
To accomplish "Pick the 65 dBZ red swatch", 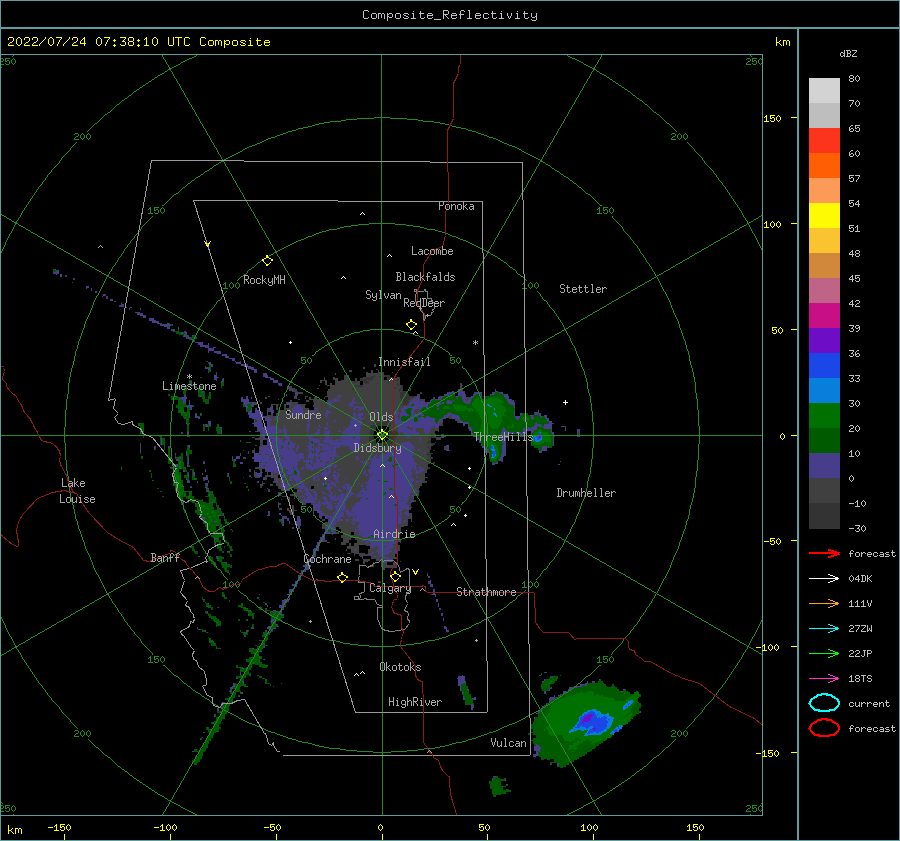I will coord(824,141).
